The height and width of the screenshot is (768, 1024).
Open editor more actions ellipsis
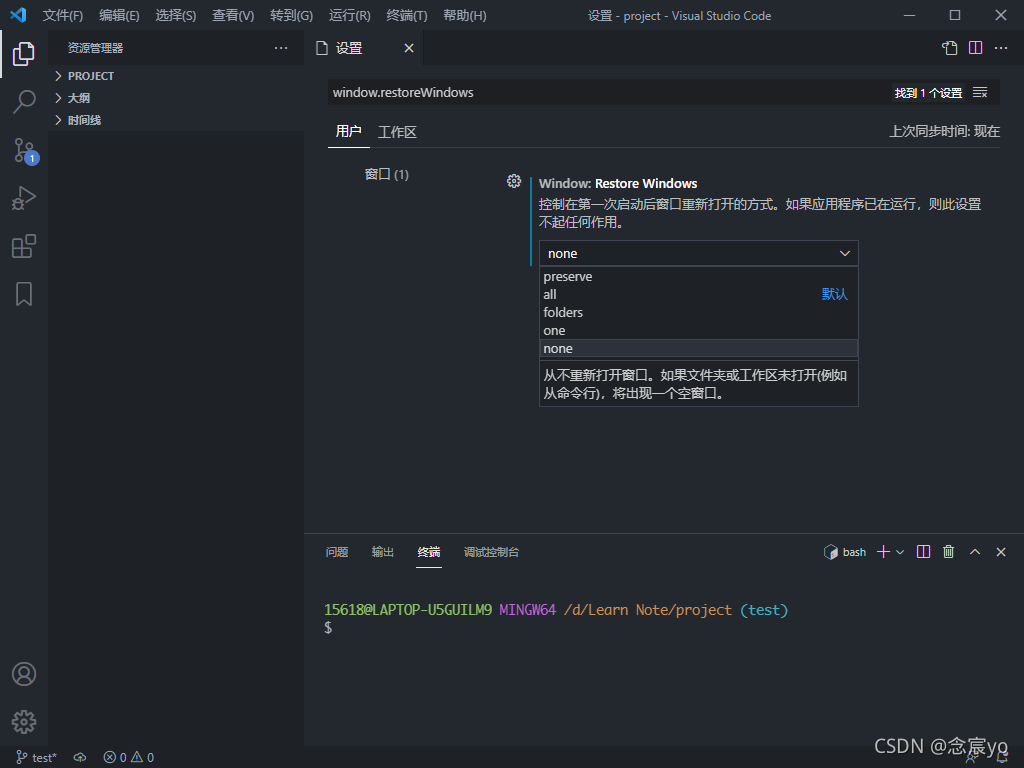point(1001,48)
